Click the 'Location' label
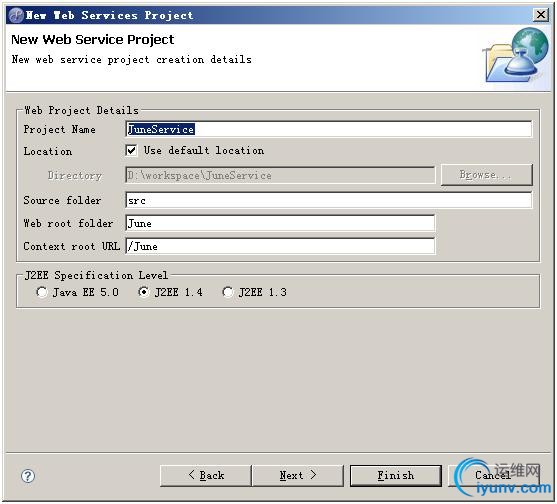The width and height of the screenshot is (557, 504). [48, 151]
